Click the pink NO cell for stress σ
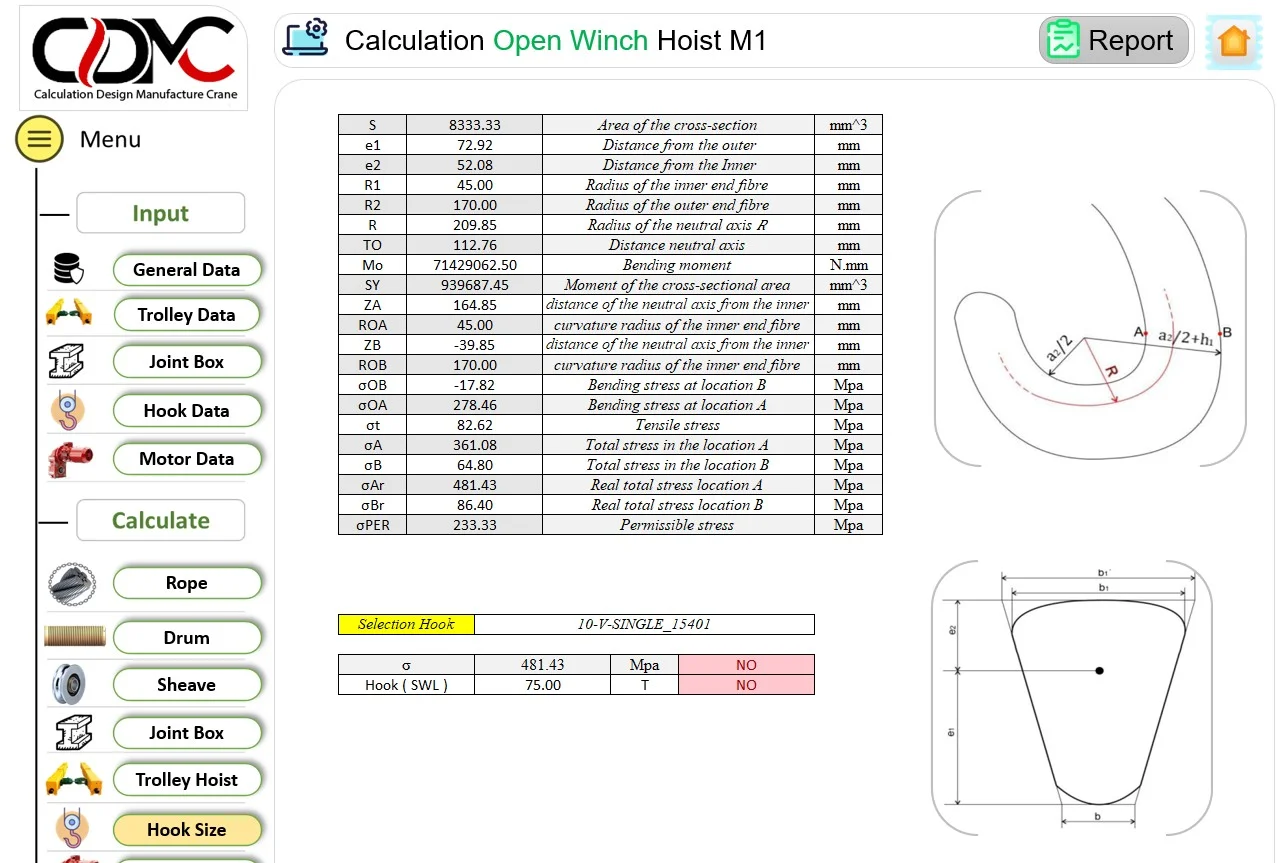Screen dimensions: 1277x863 [x=746, y=665]
